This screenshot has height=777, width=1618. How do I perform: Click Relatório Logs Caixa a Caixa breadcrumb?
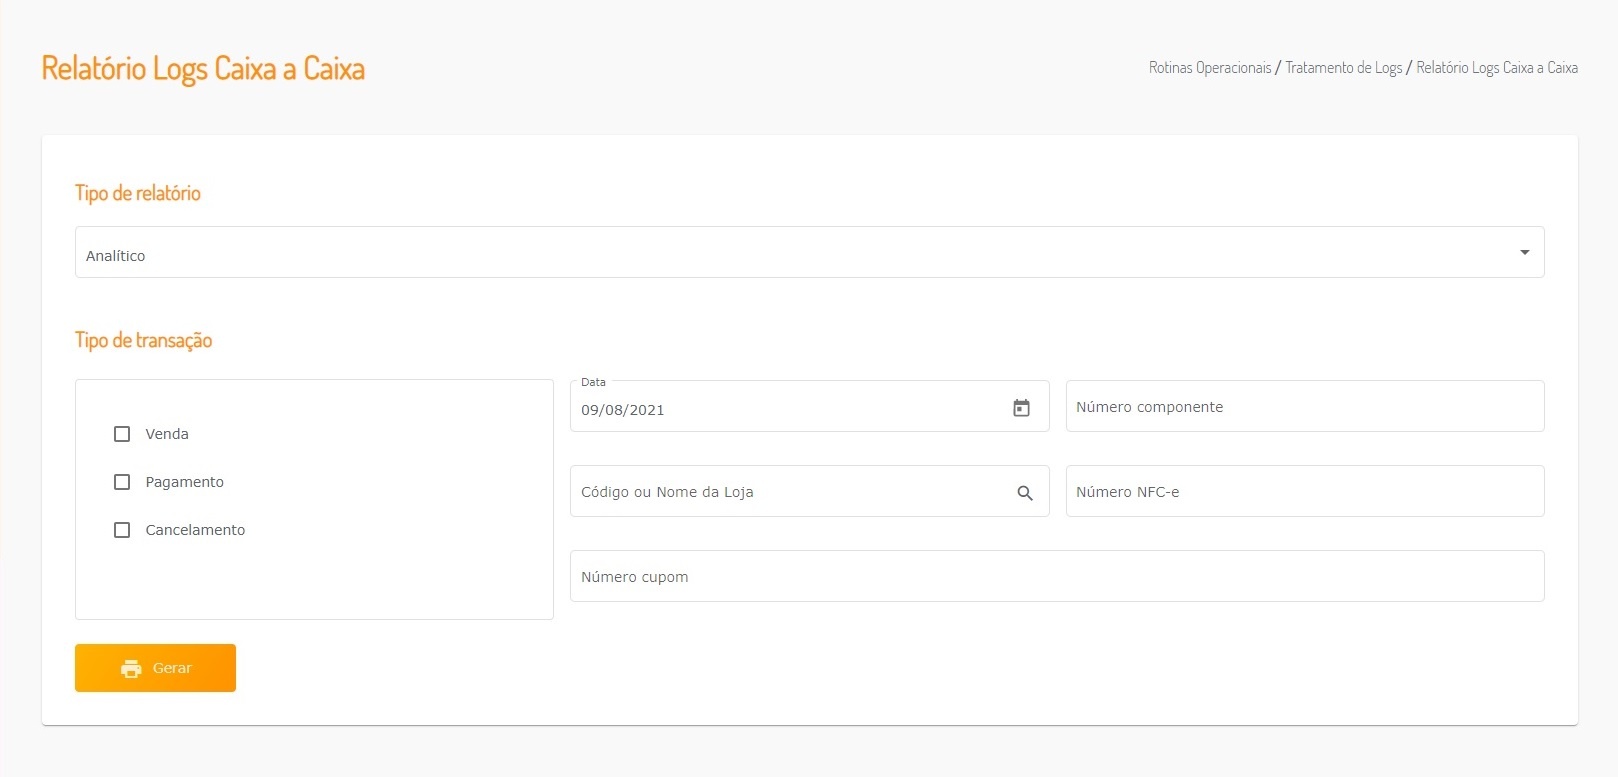click(x=1497, y=68)
